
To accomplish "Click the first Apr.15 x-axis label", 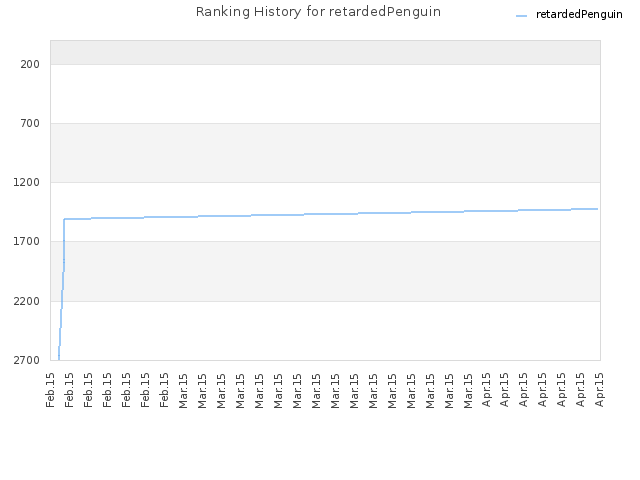I will pyautogui.click(x=486, y=390).
